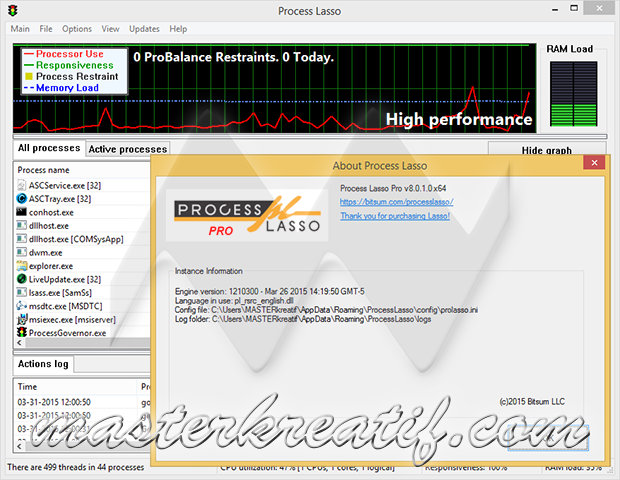Click the ASCTray.exe process icon
This screenshot has height=480, width=620.
tap(21, 198)
